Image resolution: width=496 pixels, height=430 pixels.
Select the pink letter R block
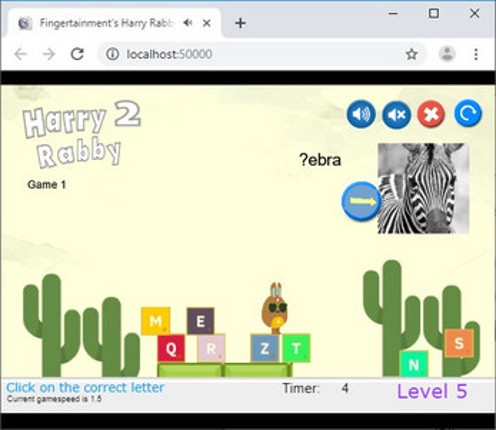tap(211, 349)
